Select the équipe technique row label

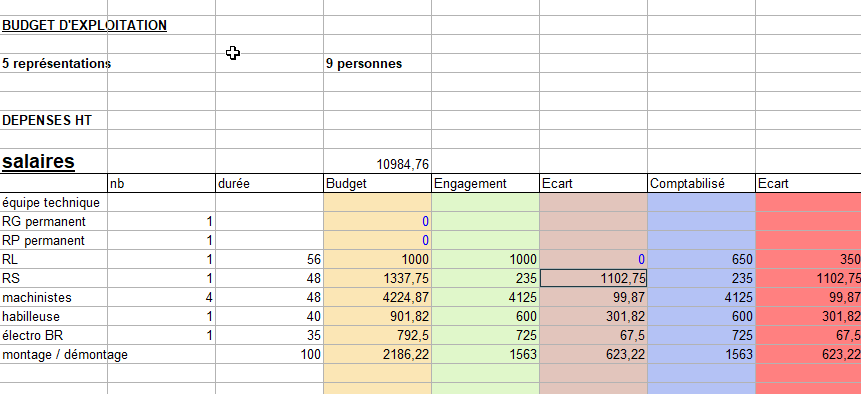tap(54, 202)
